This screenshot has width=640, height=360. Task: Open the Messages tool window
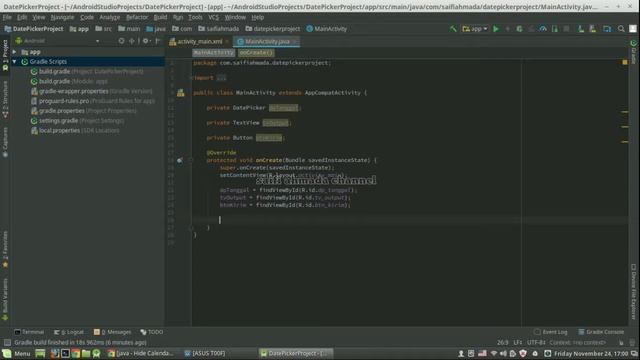(x=112, y=332)
